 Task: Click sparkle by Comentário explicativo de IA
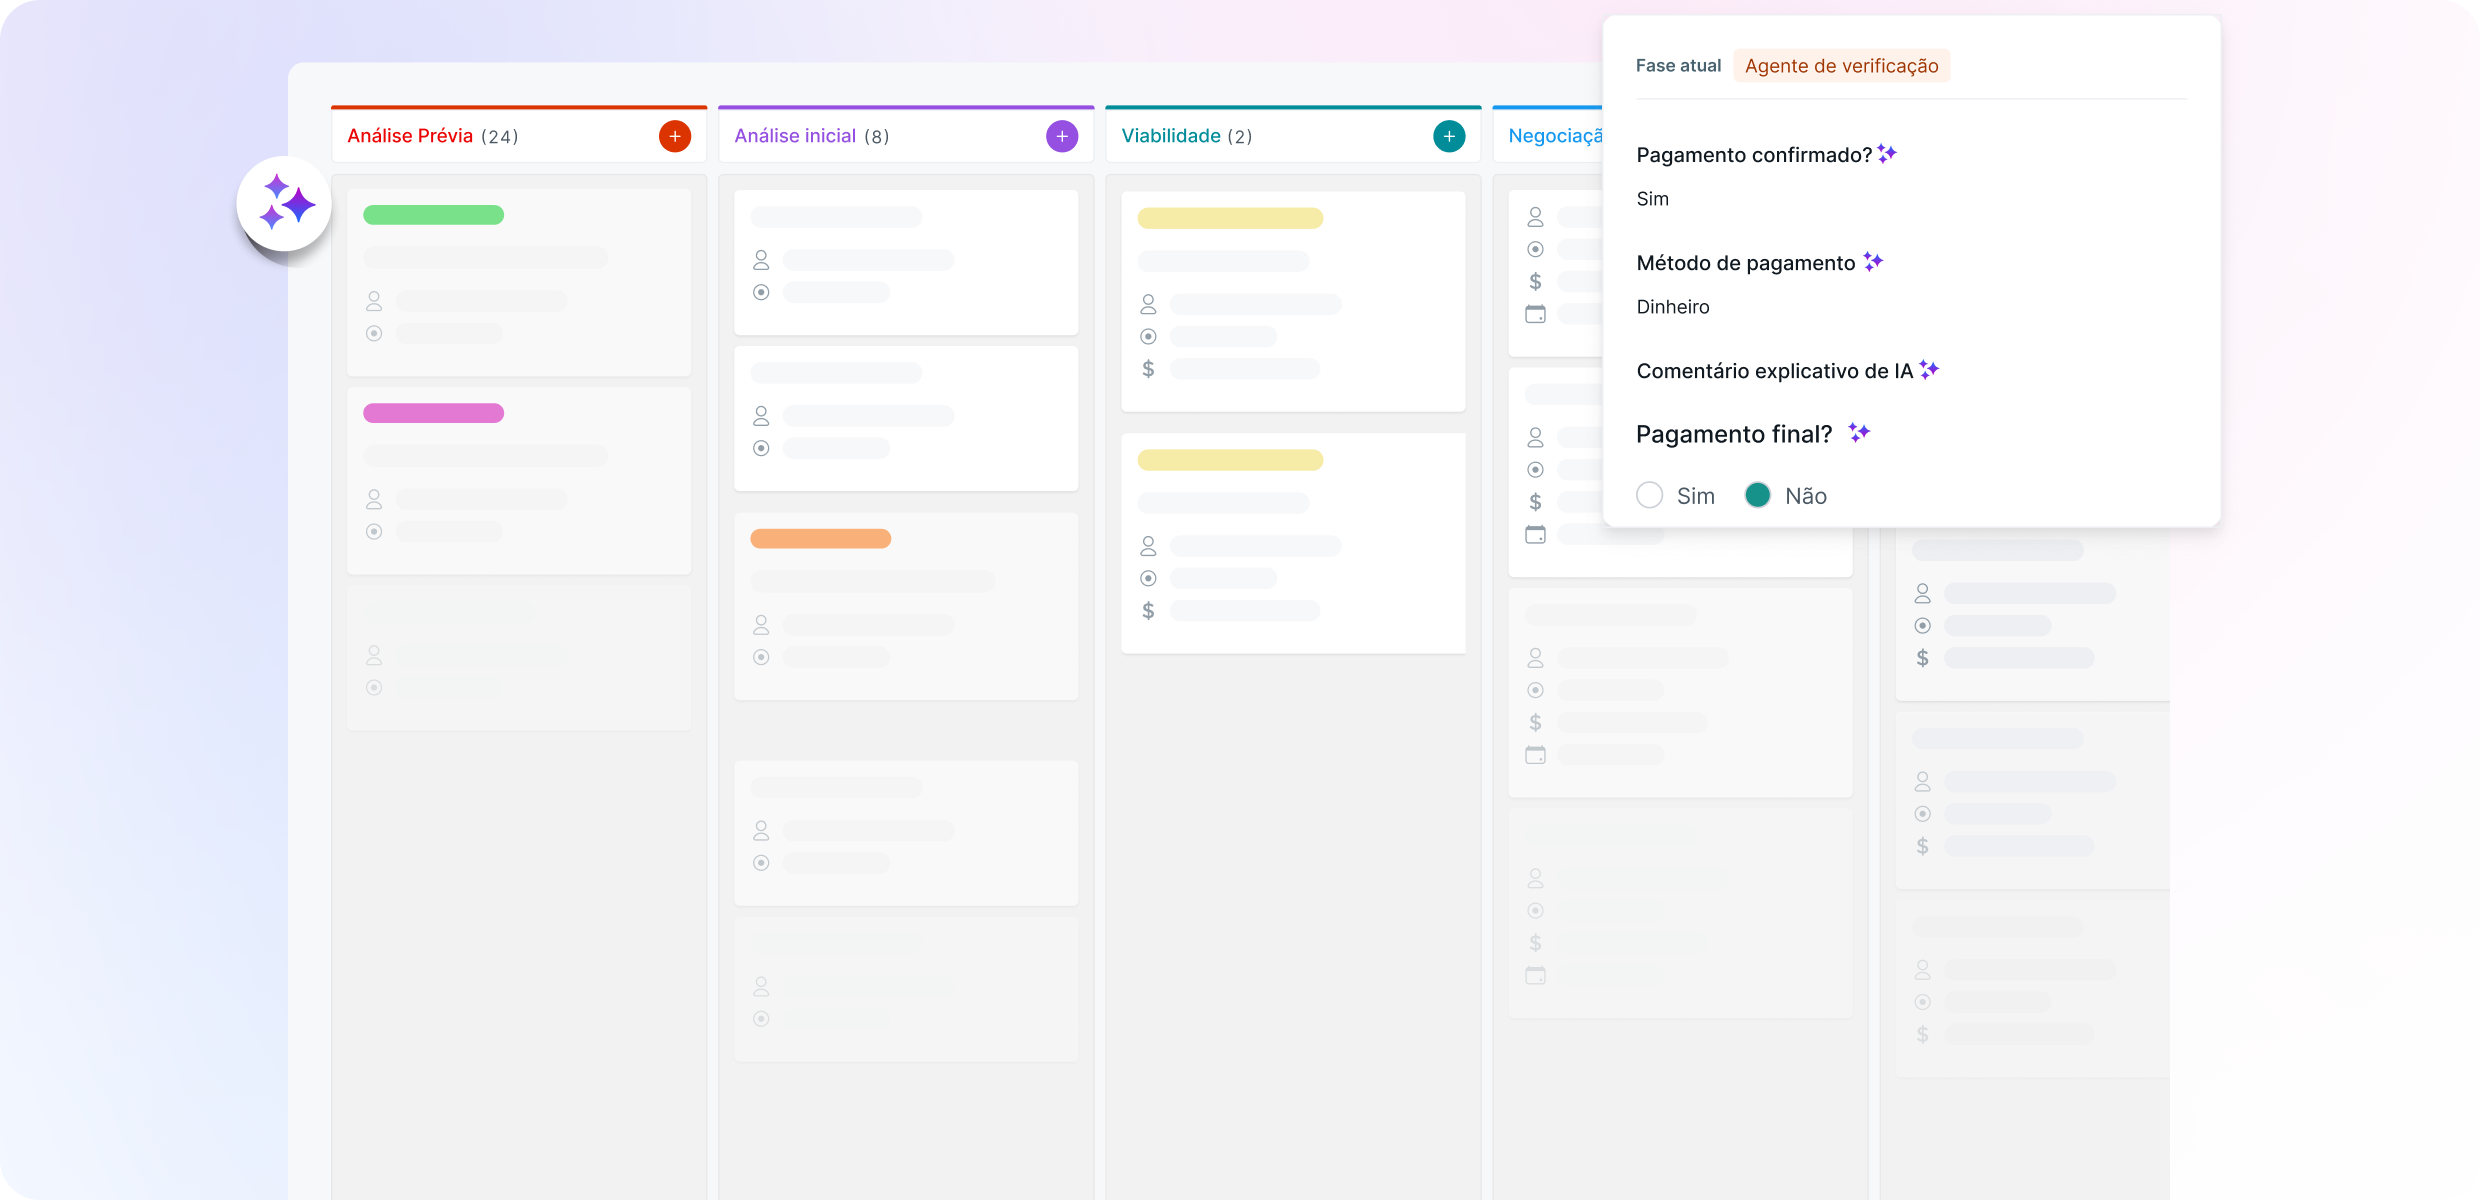coord(1929,370)
